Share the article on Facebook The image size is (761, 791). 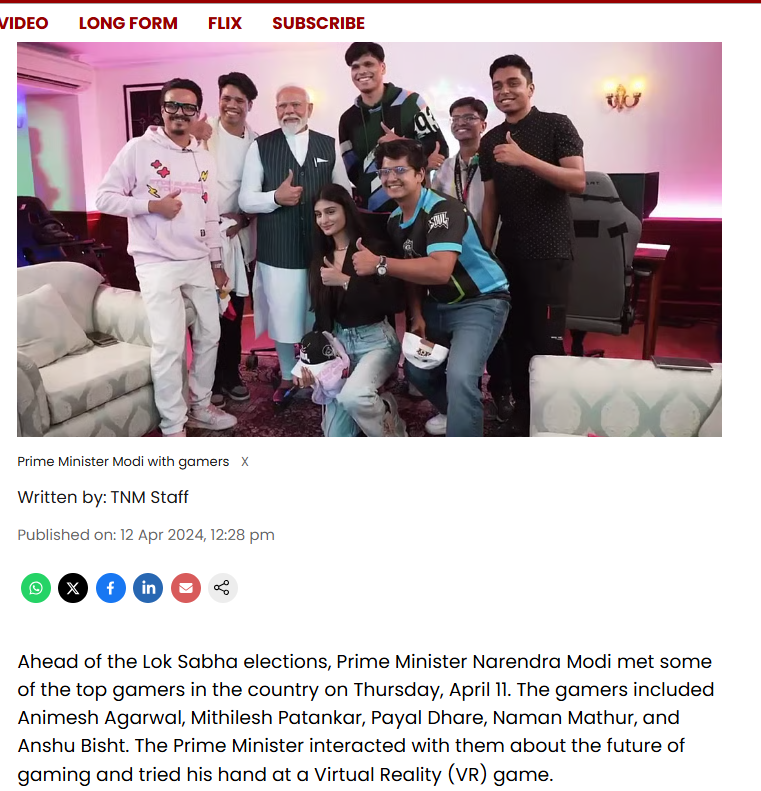coord(111,588)
